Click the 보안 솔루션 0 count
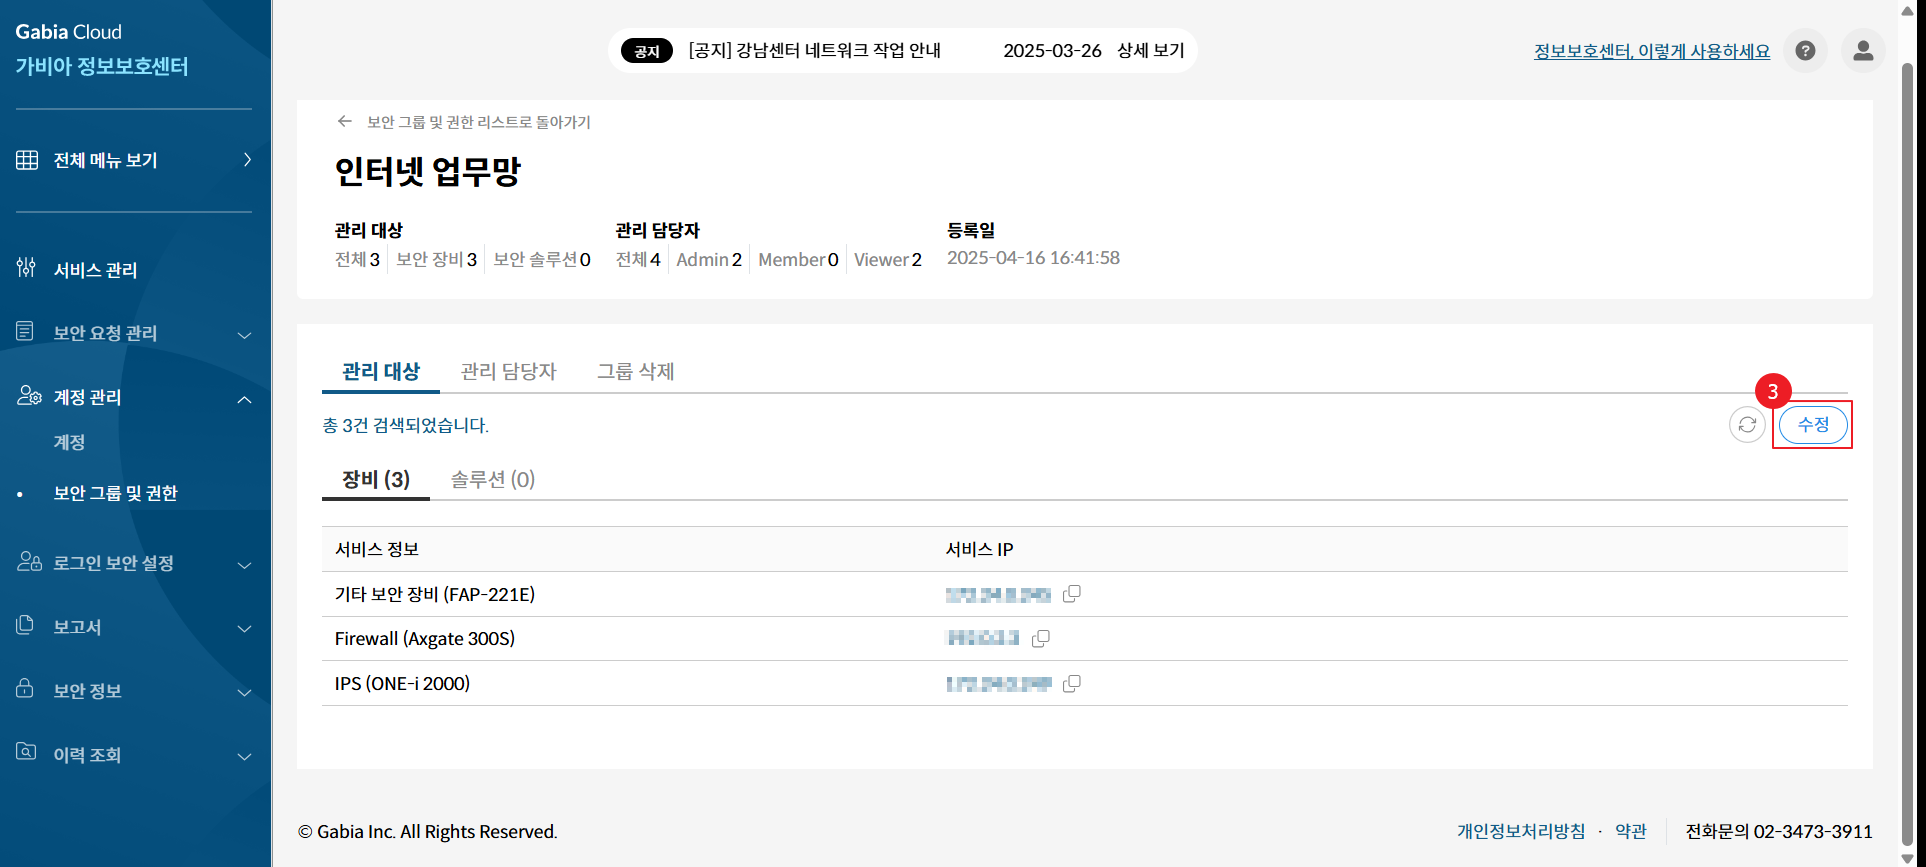Screen dimensions: 1926x867 click(542, 259)
